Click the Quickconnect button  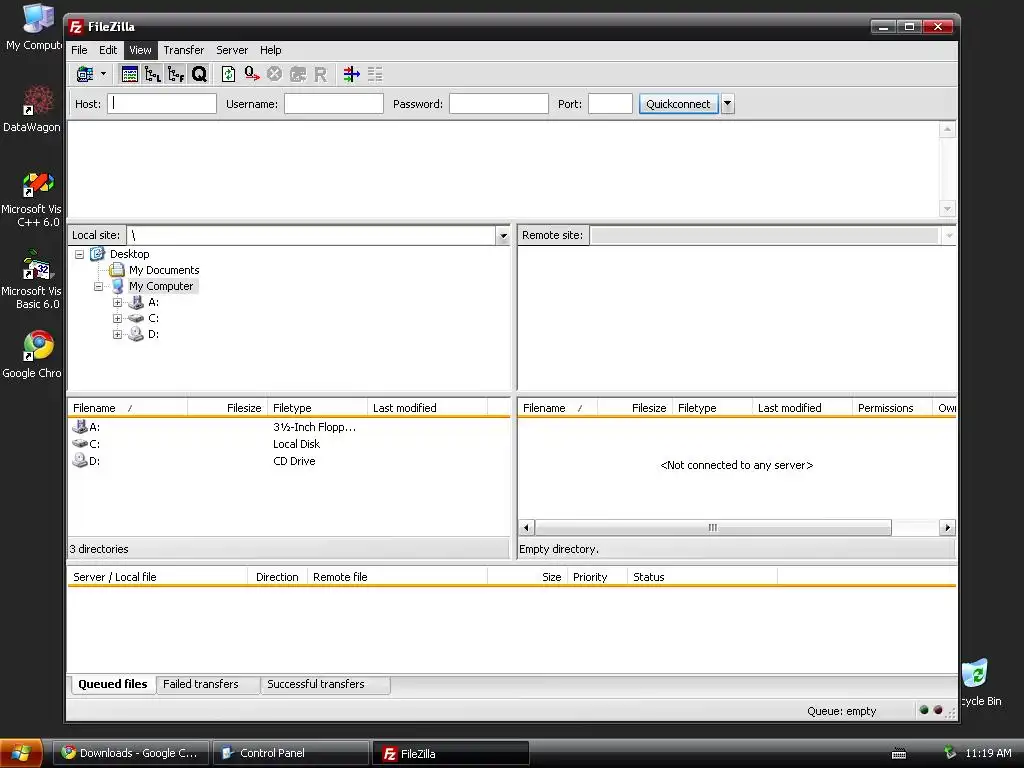tap(679, 104)
